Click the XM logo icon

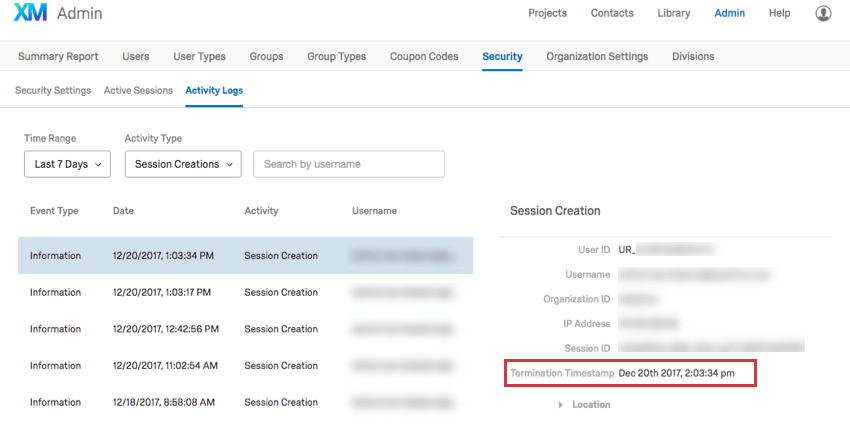point(31,14)
